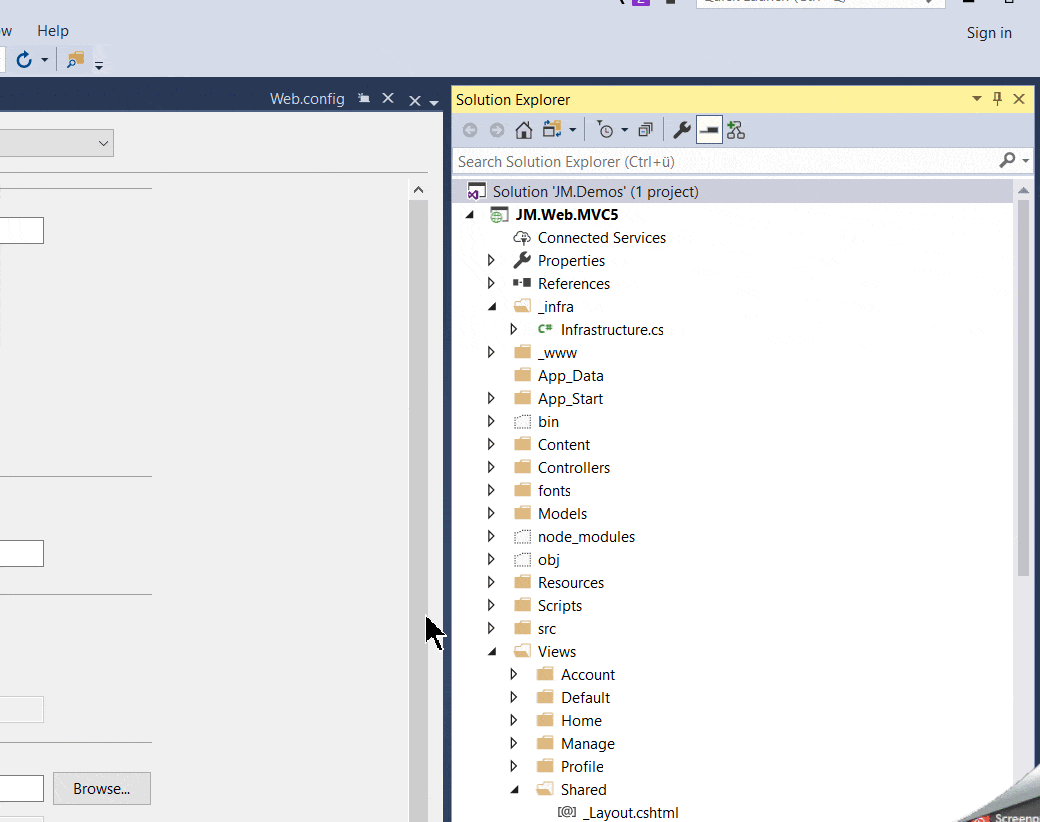Expand the Resources folder
Screen dimensions: 1040x822
coord(491,582)
